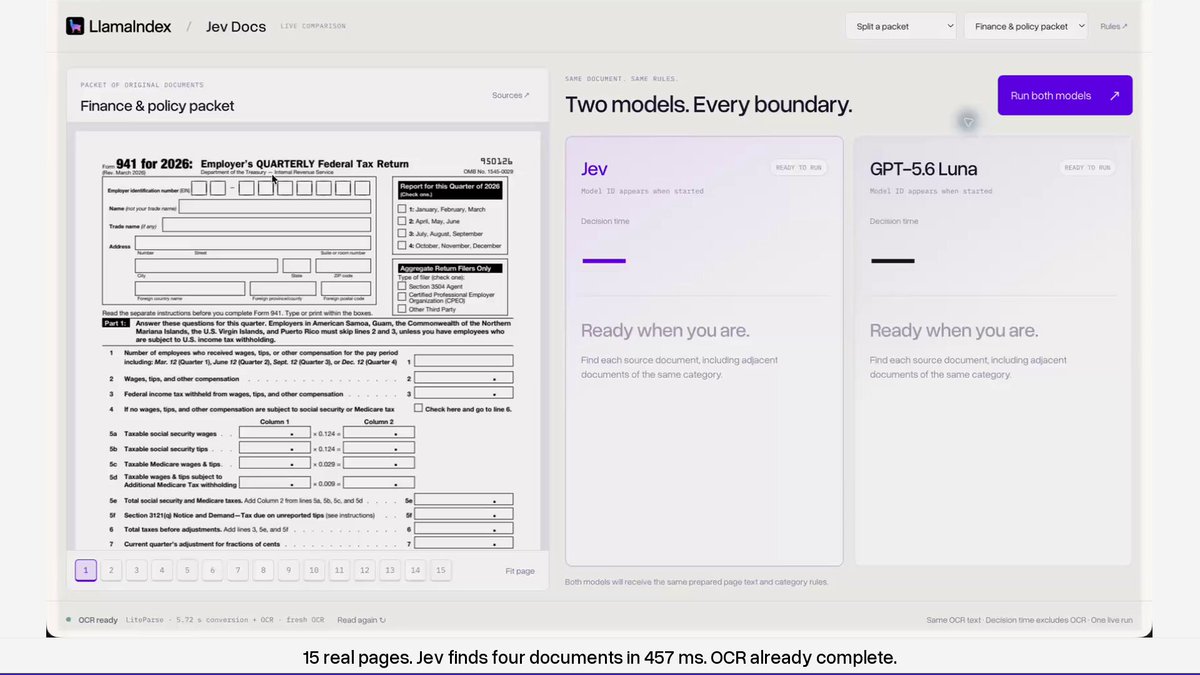Image resolution: width=1200 pixels, height=675 pixels.
Task: Go to page 9 of the packet
Action: click(289, 570)
